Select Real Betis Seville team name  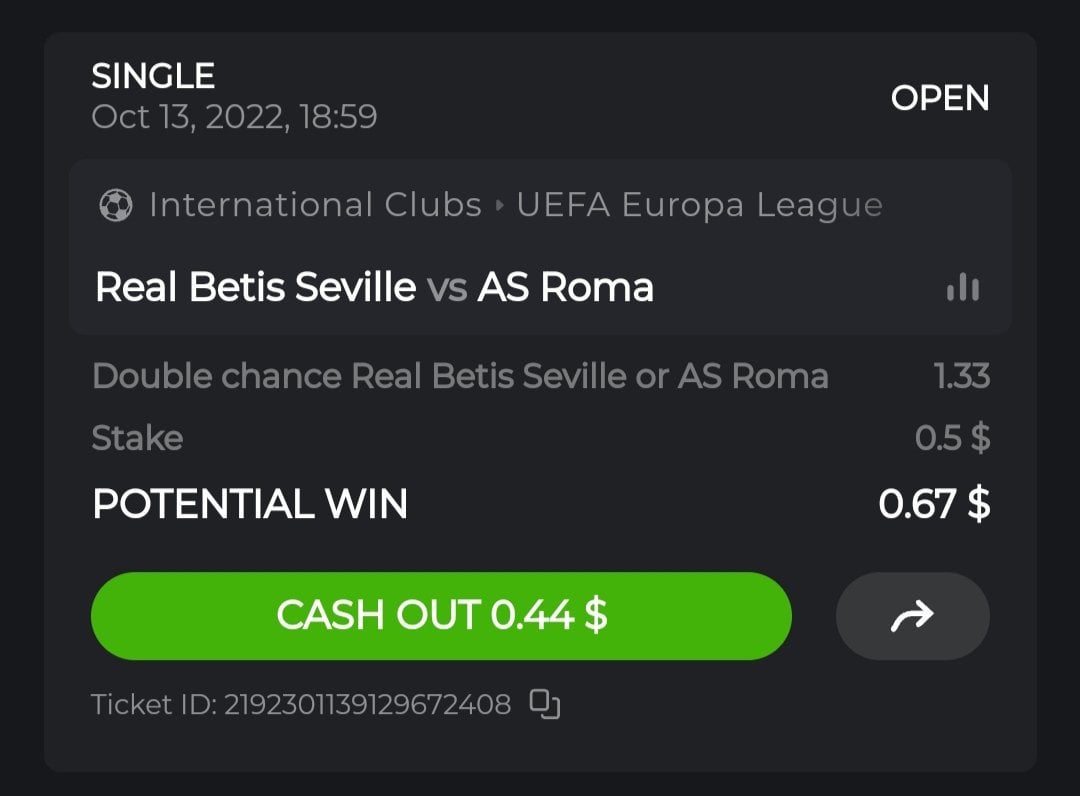click(x=255, y=288)
